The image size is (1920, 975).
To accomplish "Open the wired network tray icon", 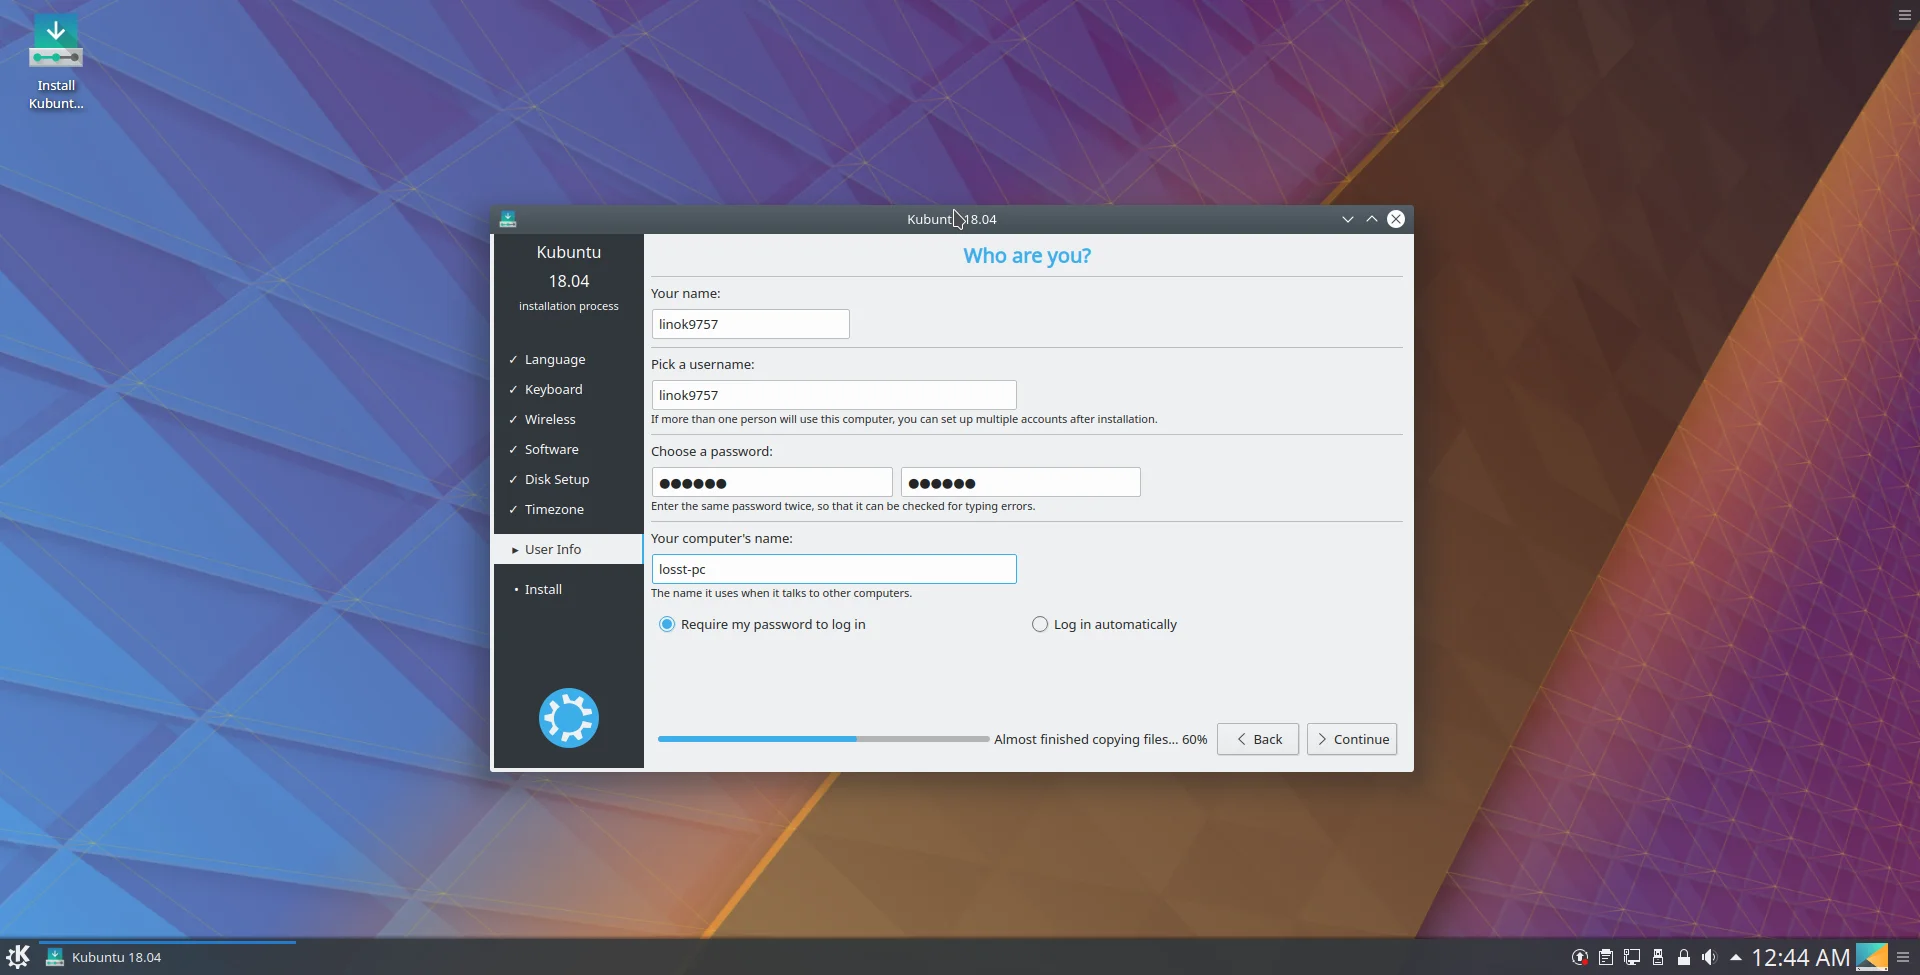I will pyautogui.click(x=1632, y=958).
